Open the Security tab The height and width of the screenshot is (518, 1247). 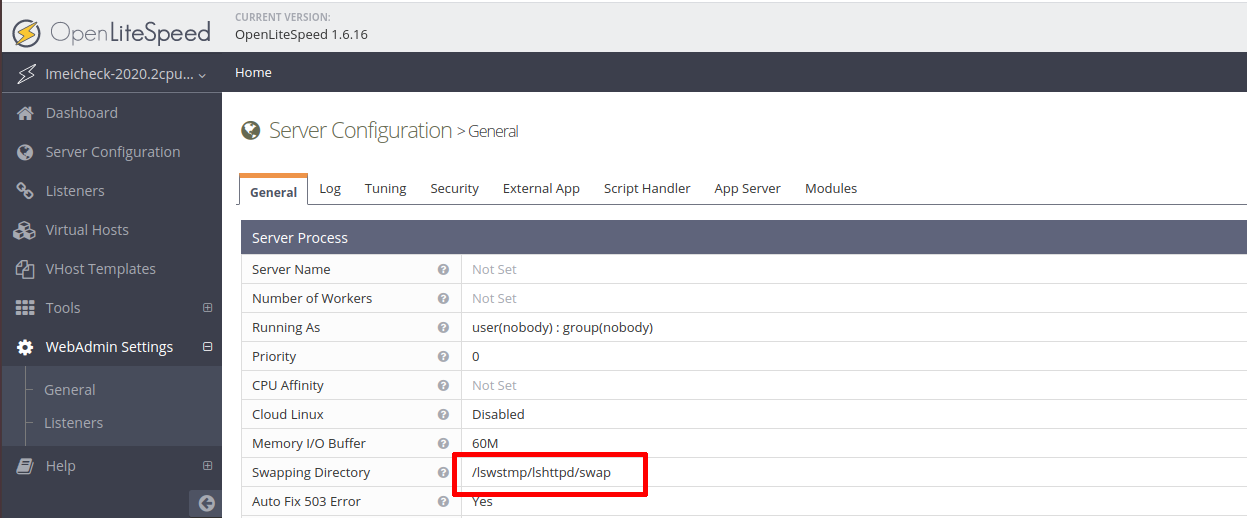(454, 188)
